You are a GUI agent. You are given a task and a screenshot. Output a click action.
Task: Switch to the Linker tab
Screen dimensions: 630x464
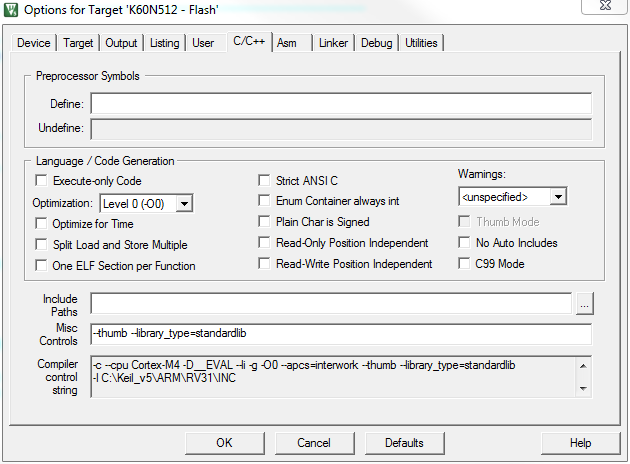pyautogui.click(x=333, y=43)
